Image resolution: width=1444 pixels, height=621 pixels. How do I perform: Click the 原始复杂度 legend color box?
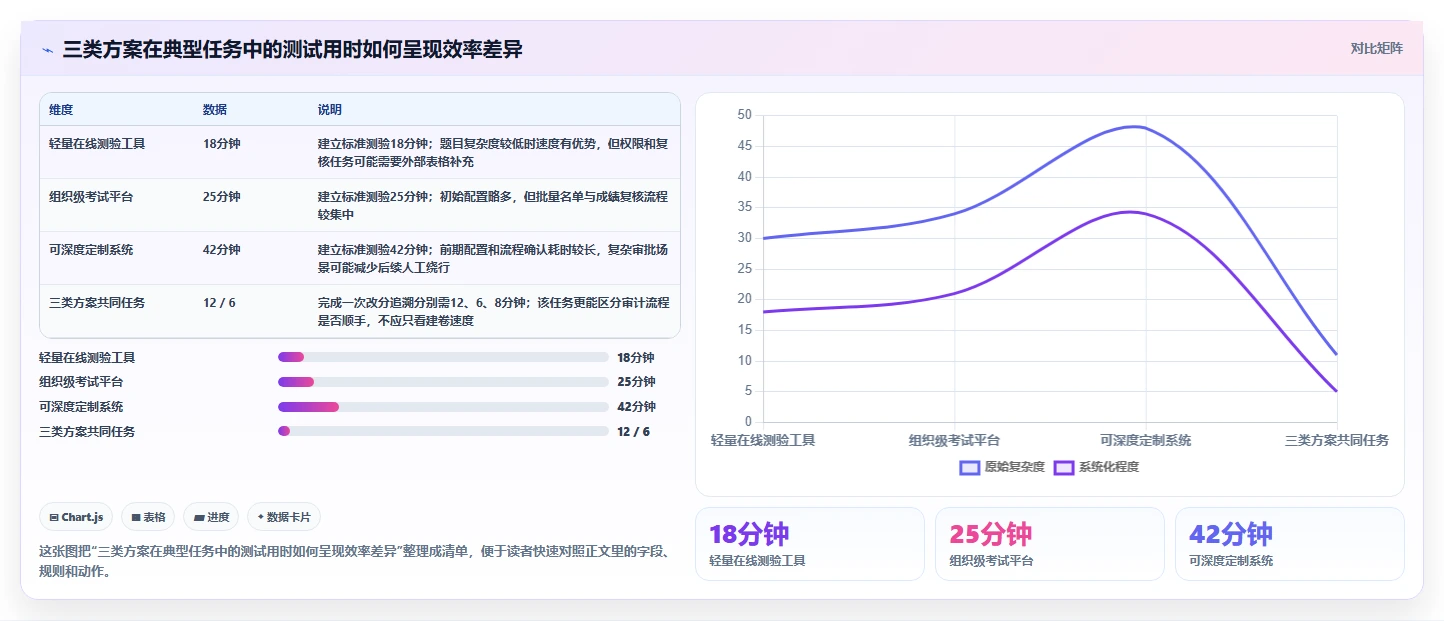click(969, 467)
